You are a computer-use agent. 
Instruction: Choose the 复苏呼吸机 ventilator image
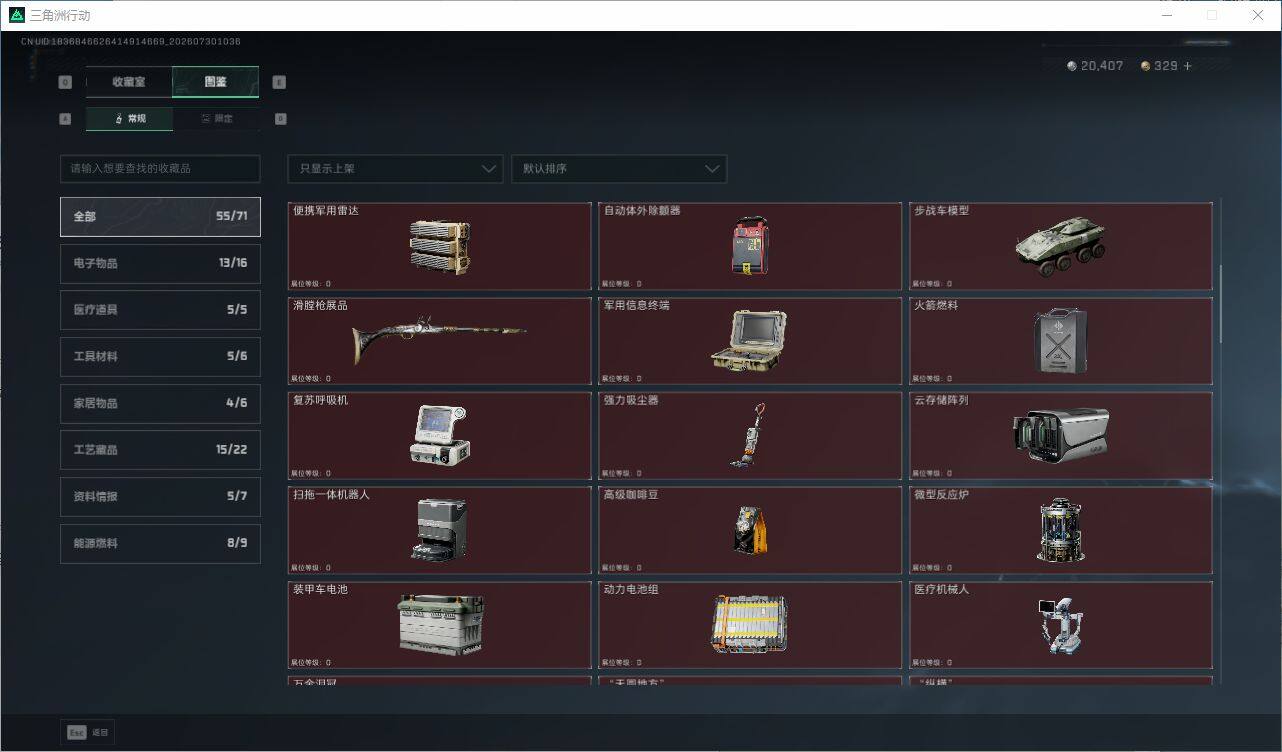coord(440,434)
